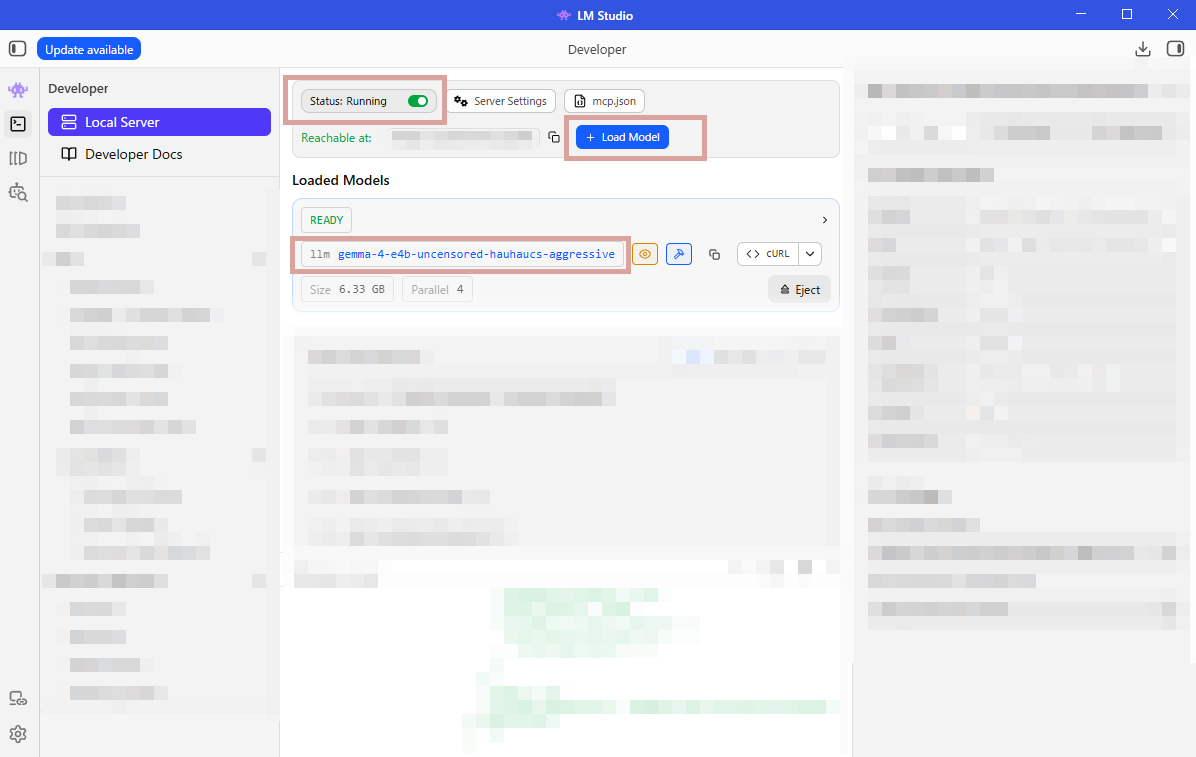1196x757 pixels.
Task: Open Developer Docs in sidebar
Action: 159,154
